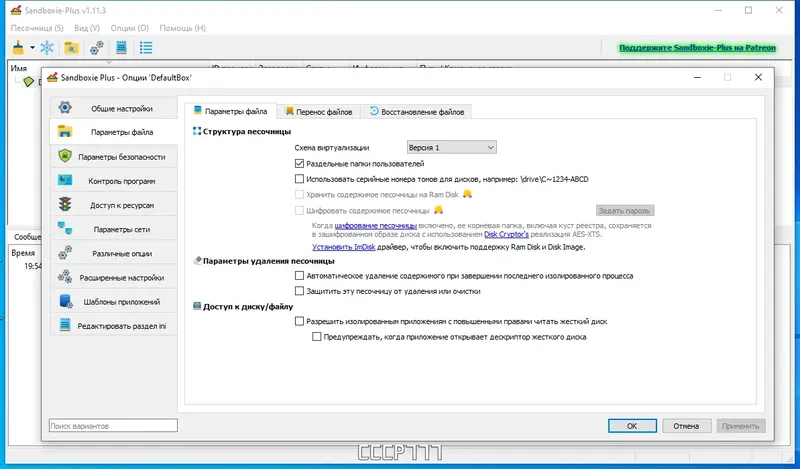Screen dimensions: 800x469
Task: Minimize the DefaultBox options dialog
Action: pos(697,78)
